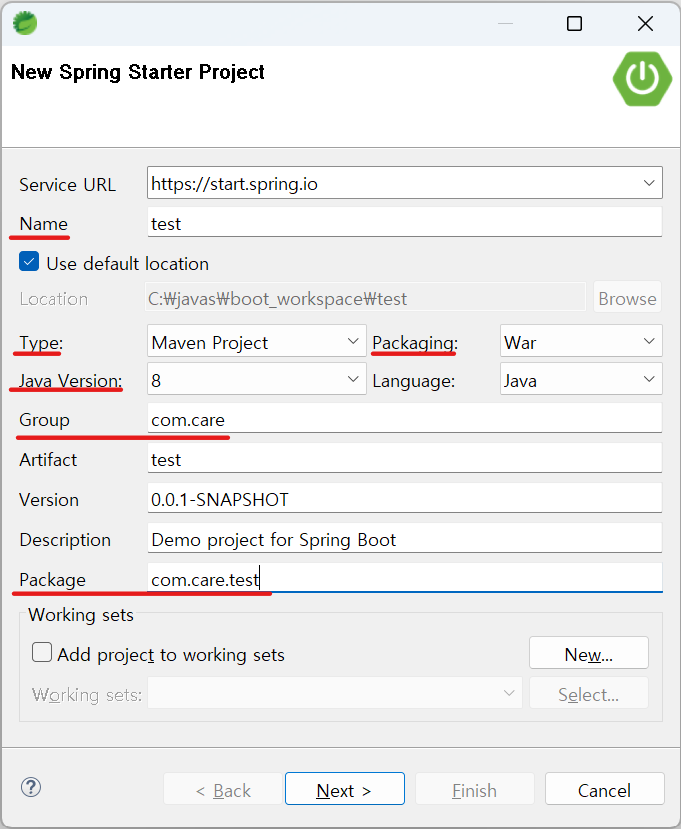This screenshot has height=829, width=681.
Task: Open the help question mark icon
Action: (31, 787)
